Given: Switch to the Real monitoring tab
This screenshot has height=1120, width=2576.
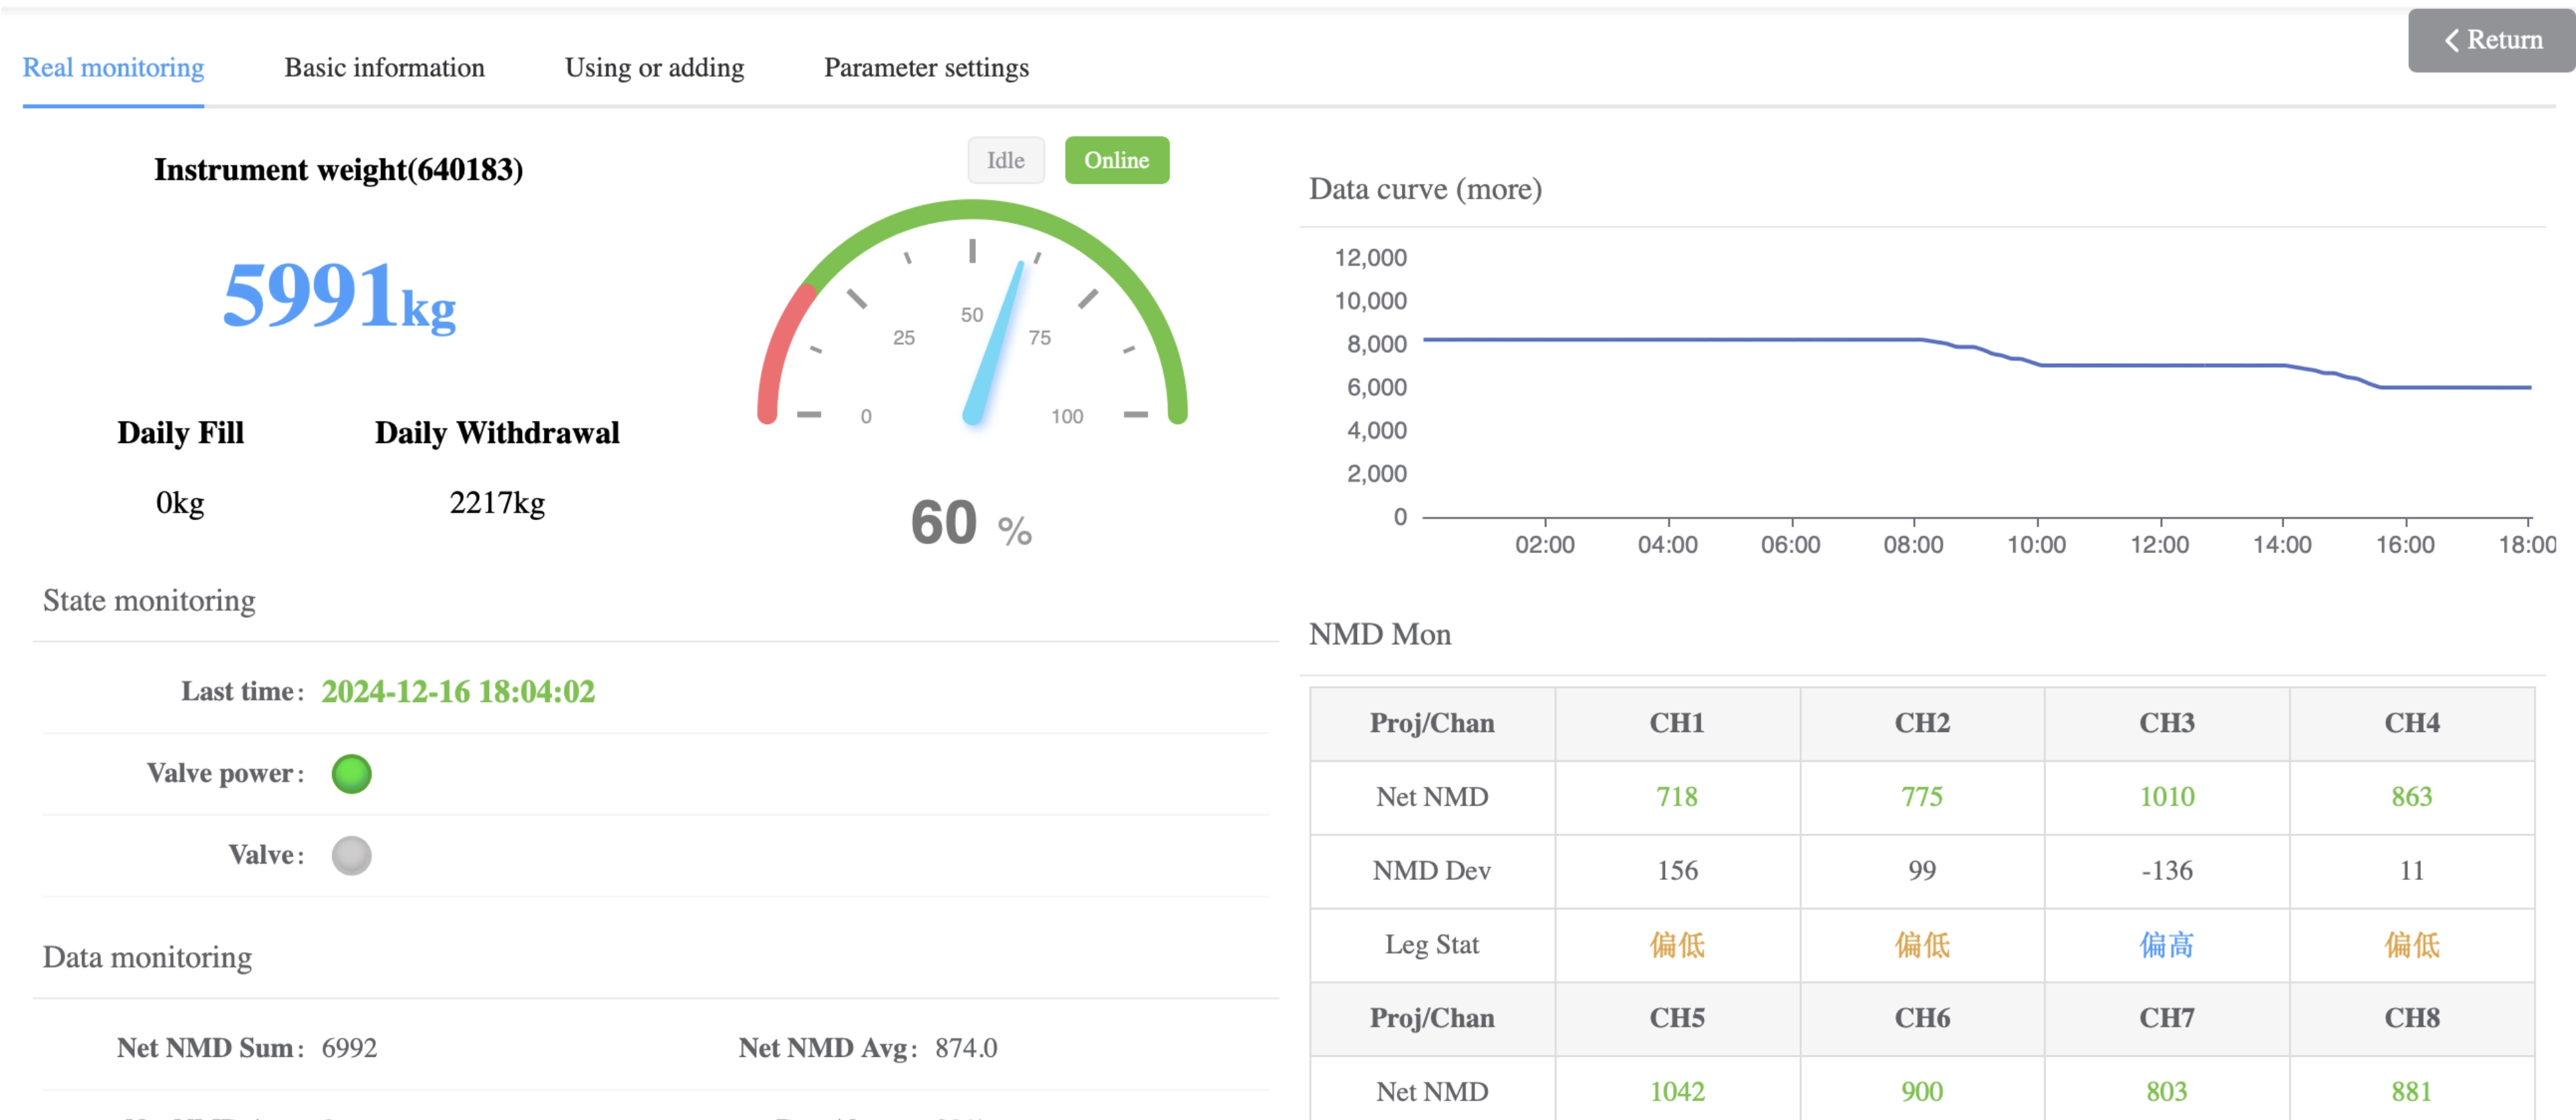Looking at the screenshot, I should (x=113, y=67).
